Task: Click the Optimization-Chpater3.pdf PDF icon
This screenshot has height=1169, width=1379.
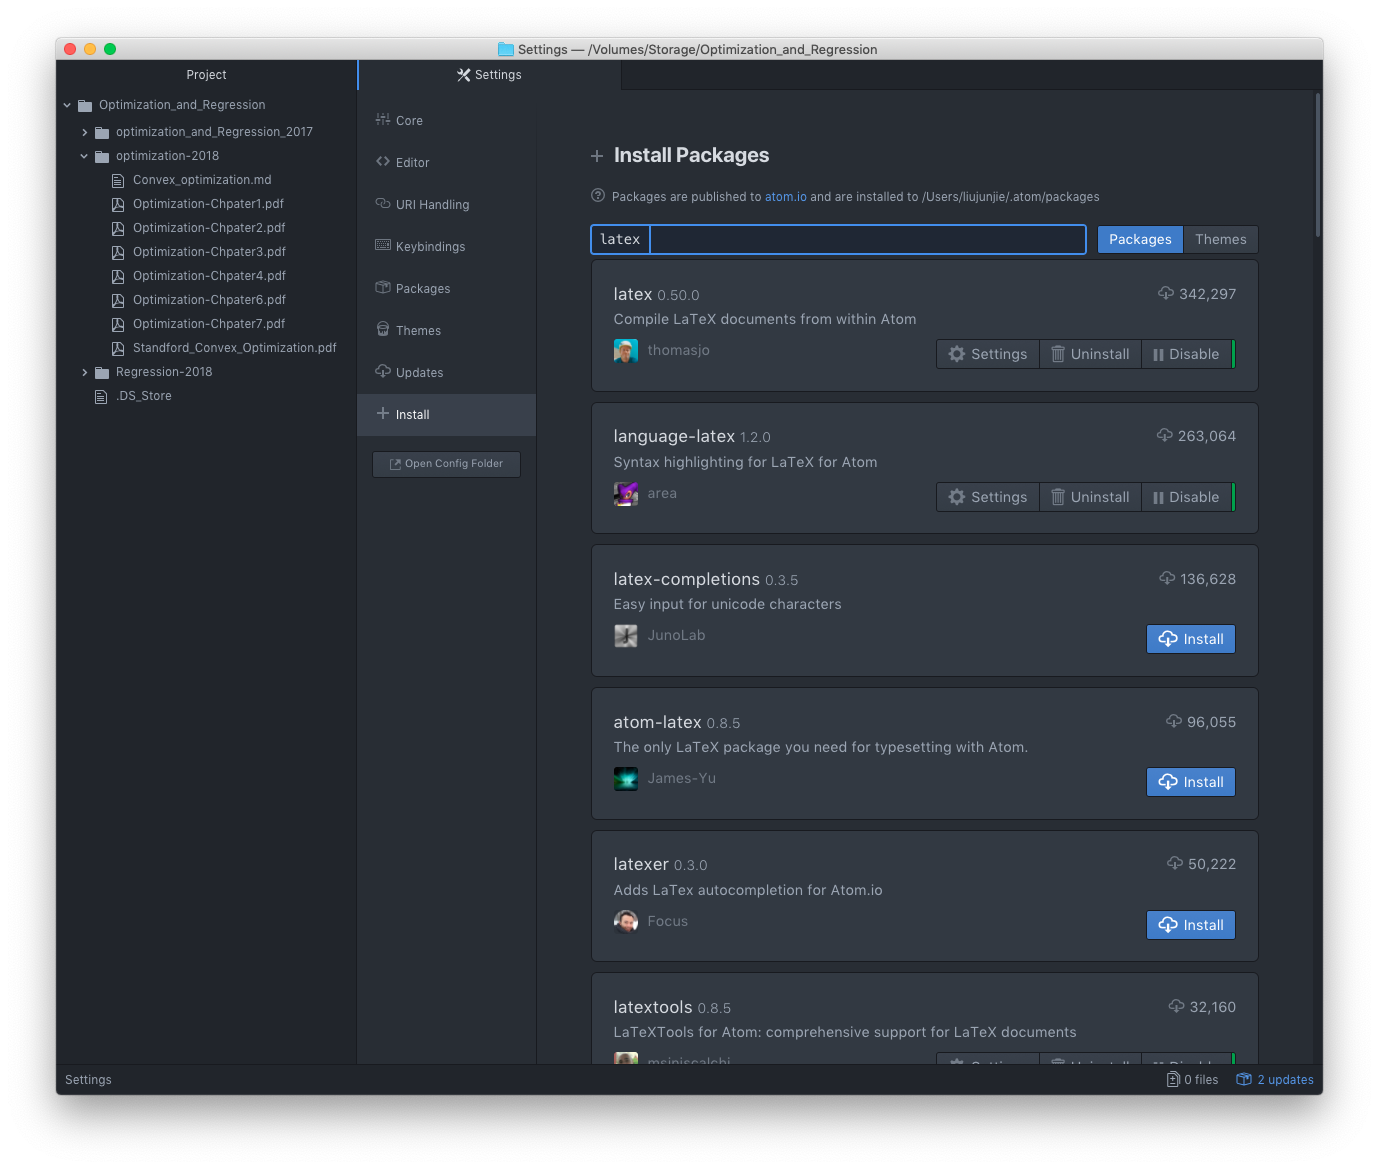Action: pyautogui.click(x=118, y=252)
